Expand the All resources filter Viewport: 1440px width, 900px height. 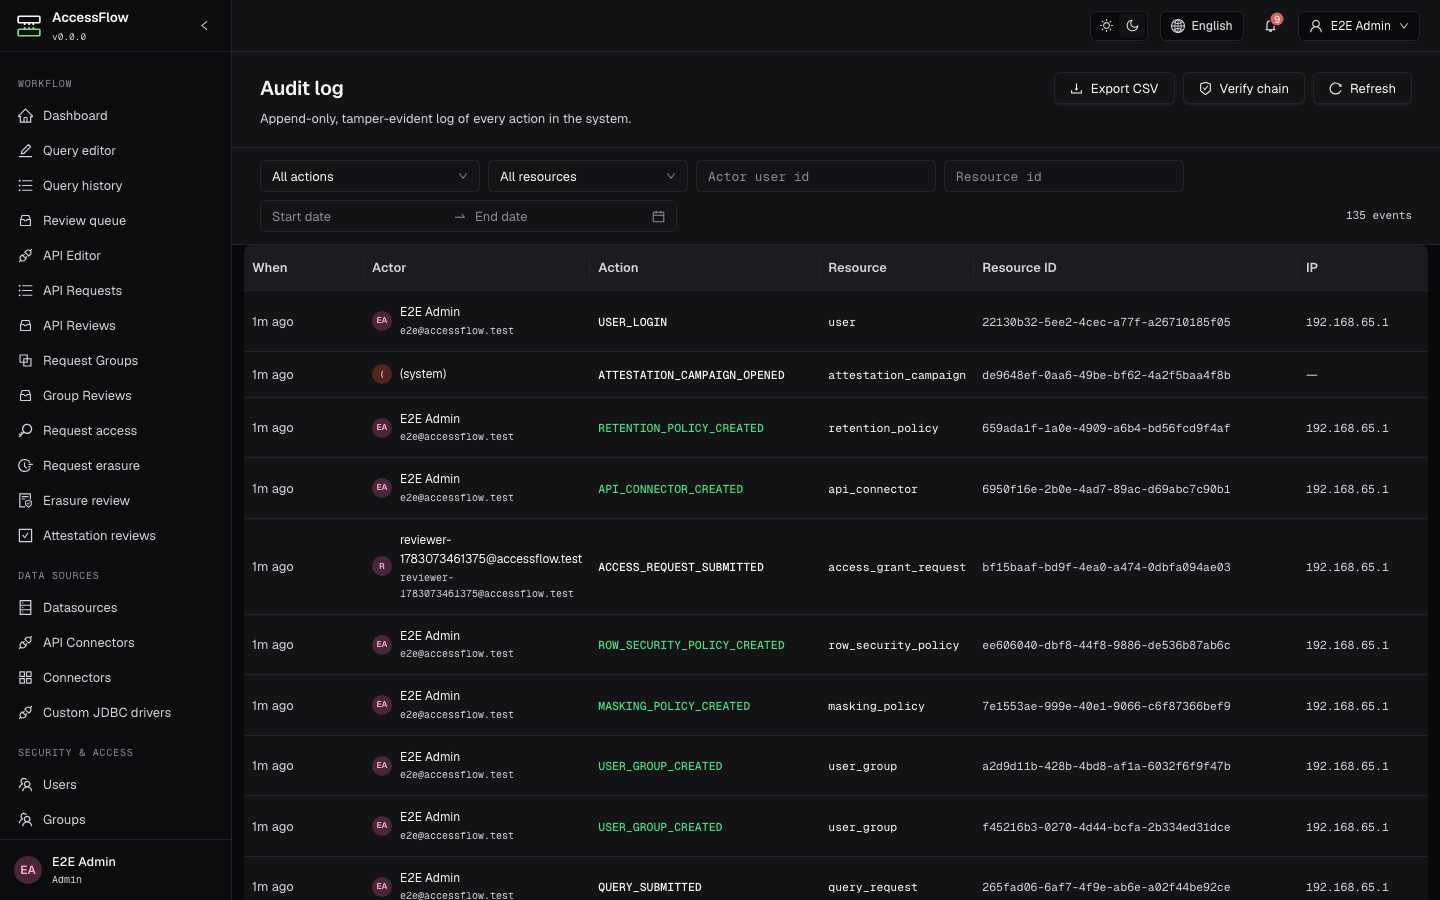588,176
